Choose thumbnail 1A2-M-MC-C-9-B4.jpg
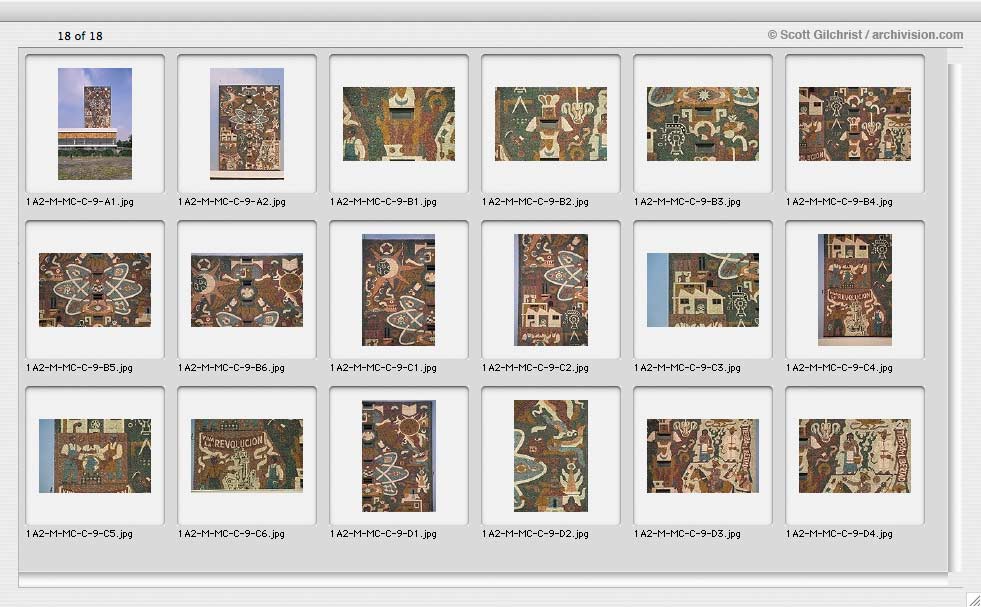The height and width of the screenshot is (607, 981). [855, 124]
